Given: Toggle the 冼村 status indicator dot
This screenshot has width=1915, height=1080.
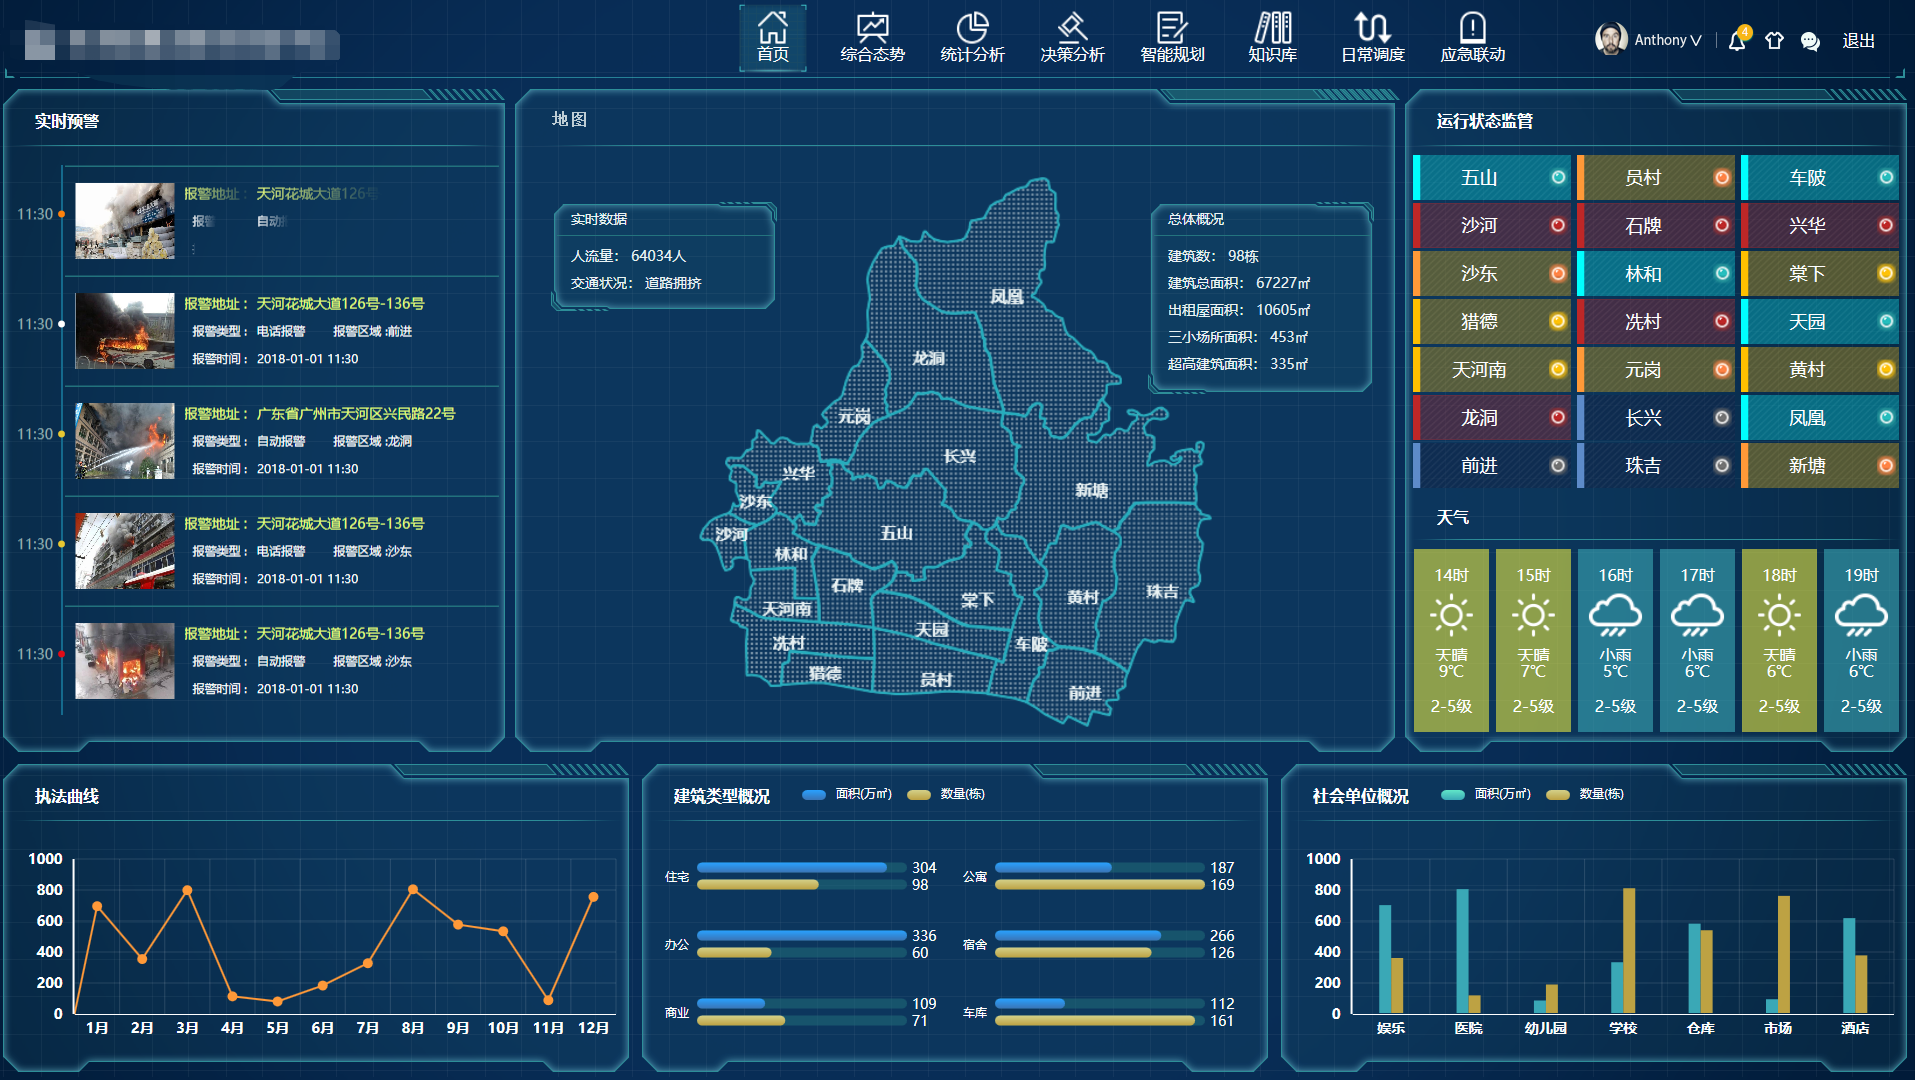Looking at the screenshot, I should pos(1722,321).
